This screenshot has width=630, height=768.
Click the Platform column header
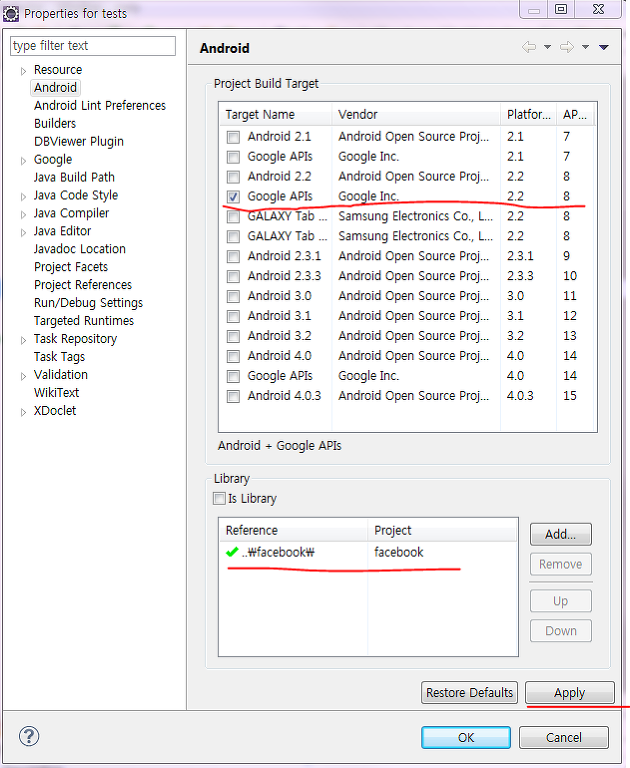point(529,115)
